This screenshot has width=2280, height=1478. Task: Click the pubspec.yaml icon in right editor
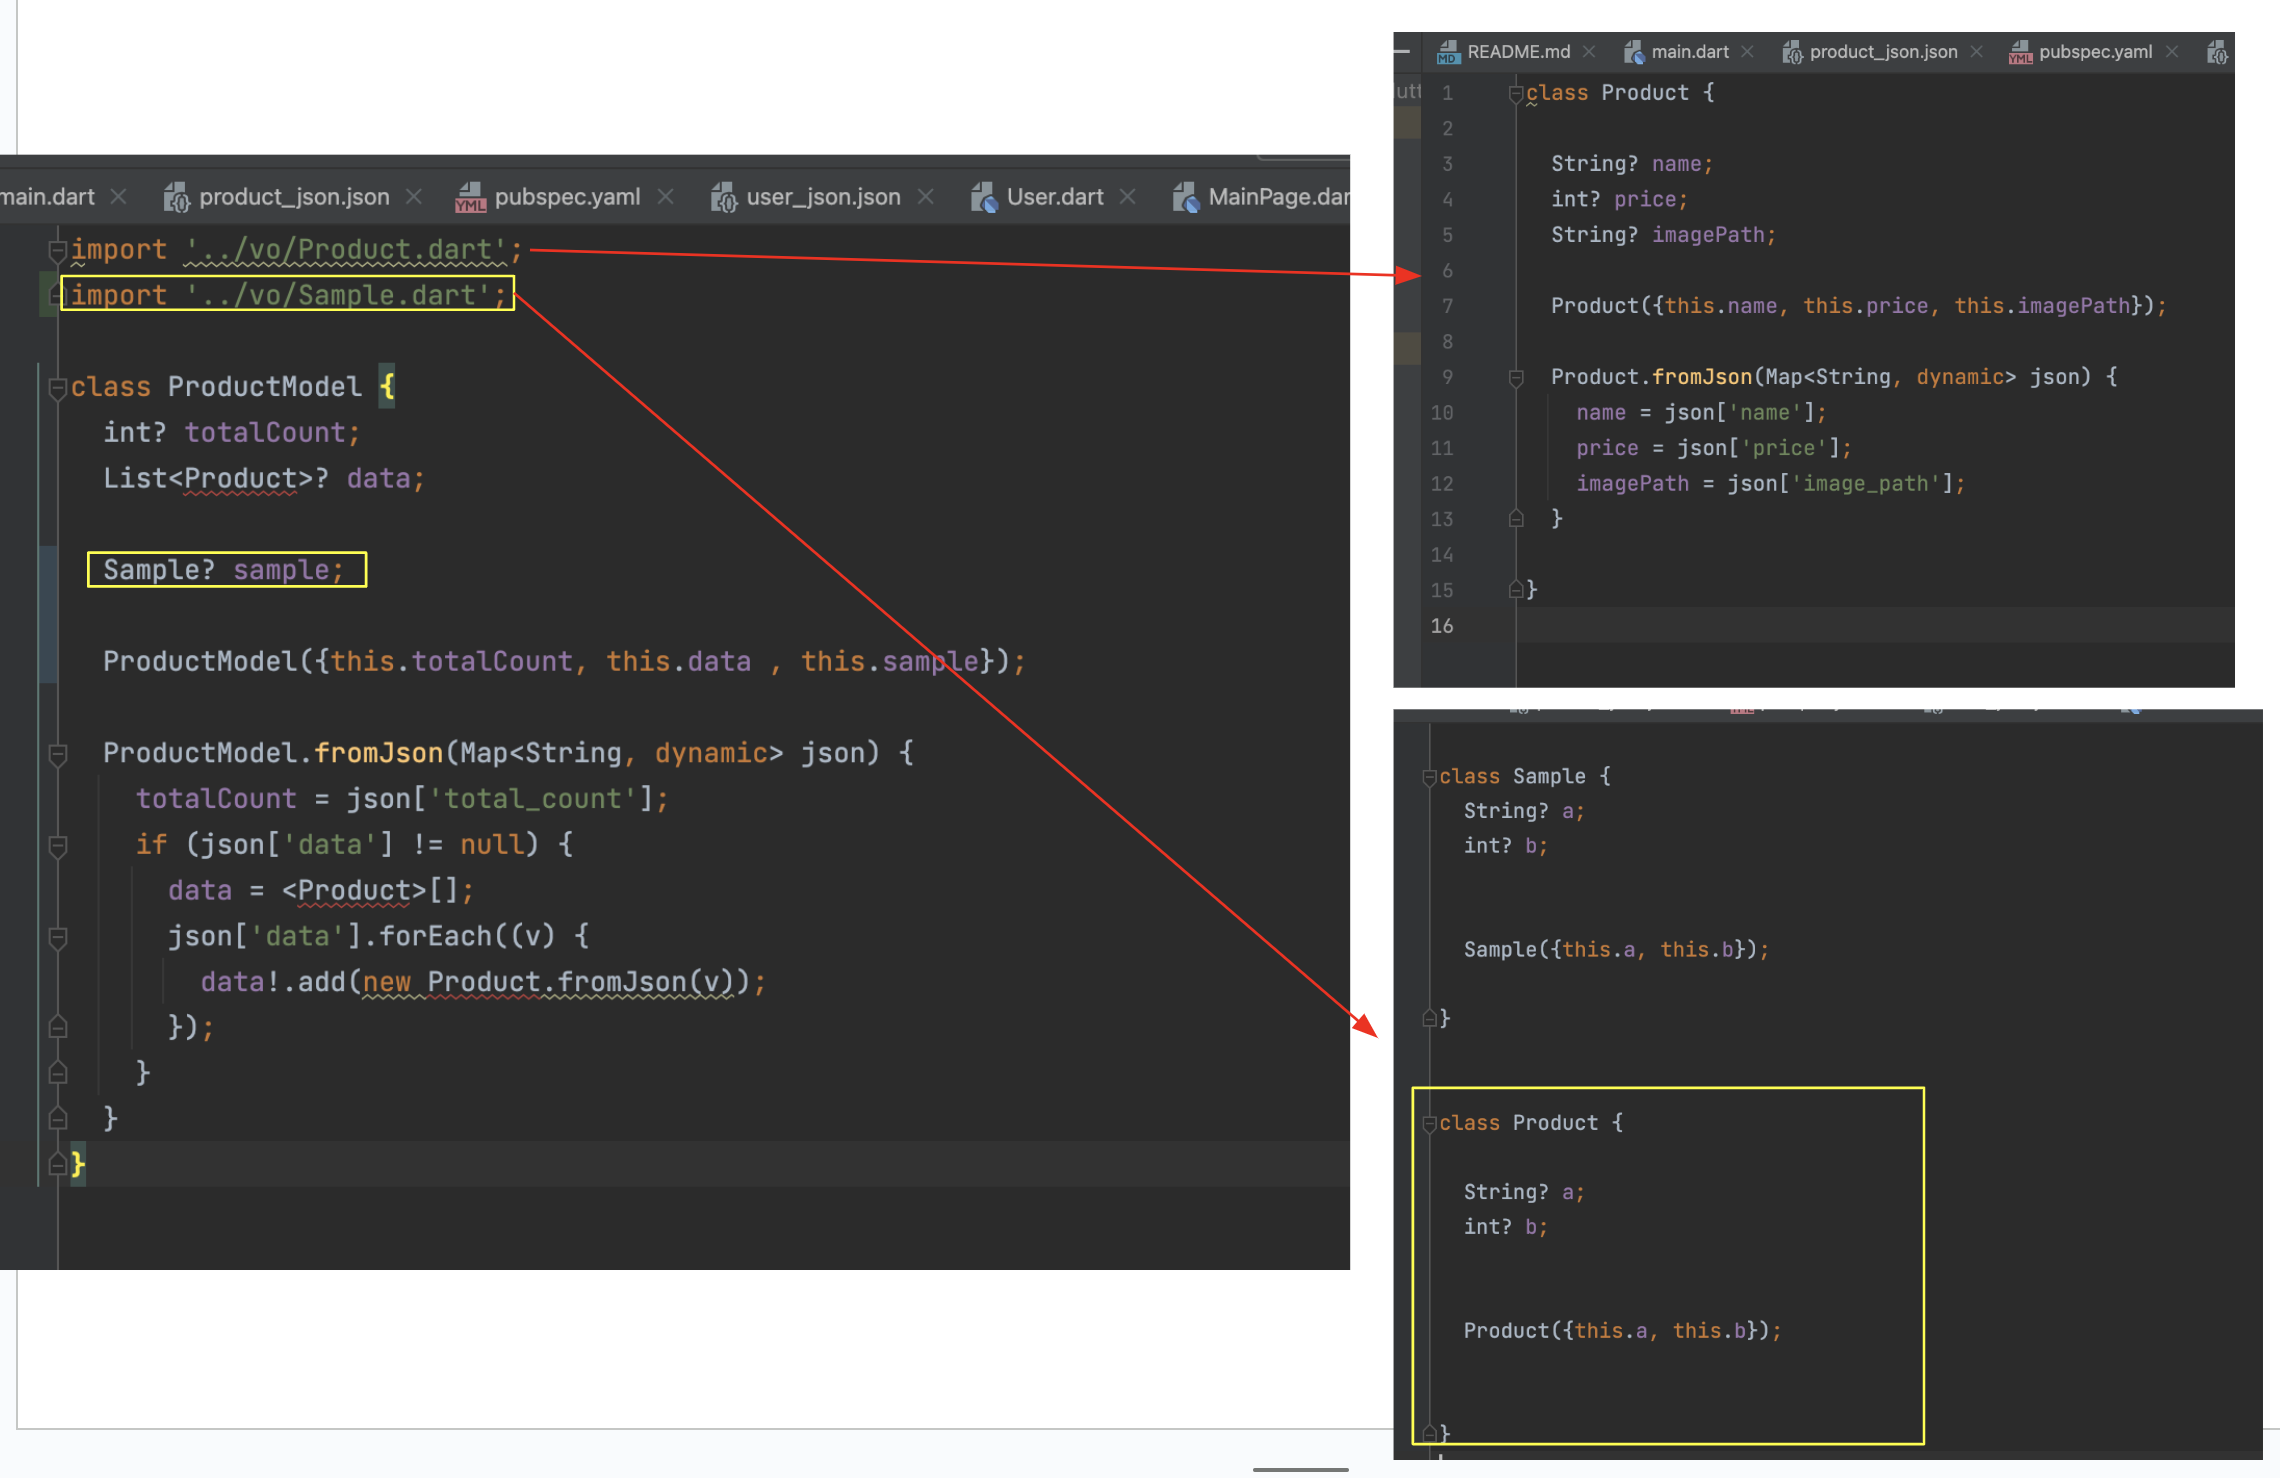pyautogui.click(x=2020, y=52)
